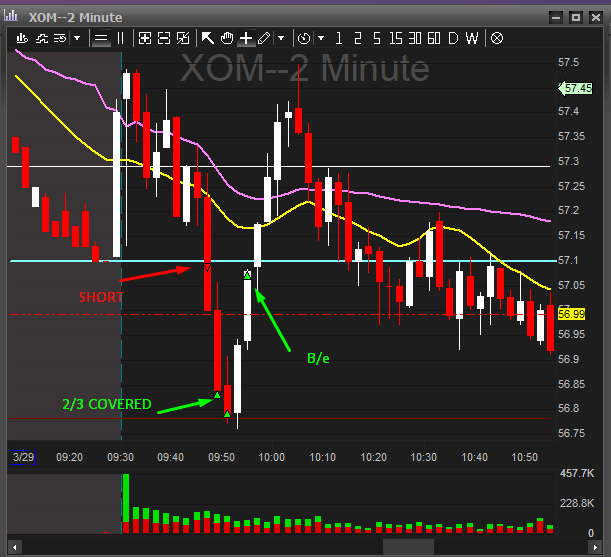Switch to weekly W timeframe

pyautogui.click(x=472, y=38)
